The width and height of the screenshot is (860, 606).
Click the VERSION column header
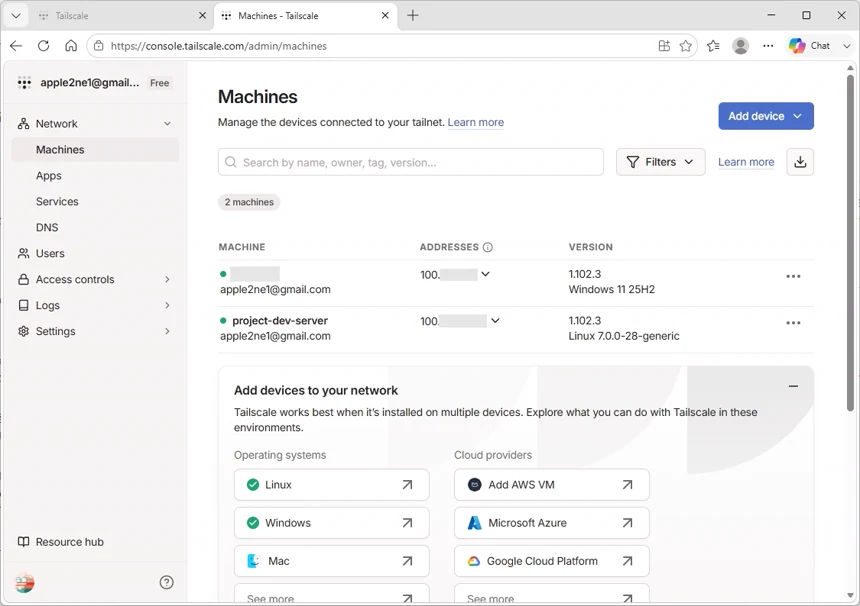point(591,247)
